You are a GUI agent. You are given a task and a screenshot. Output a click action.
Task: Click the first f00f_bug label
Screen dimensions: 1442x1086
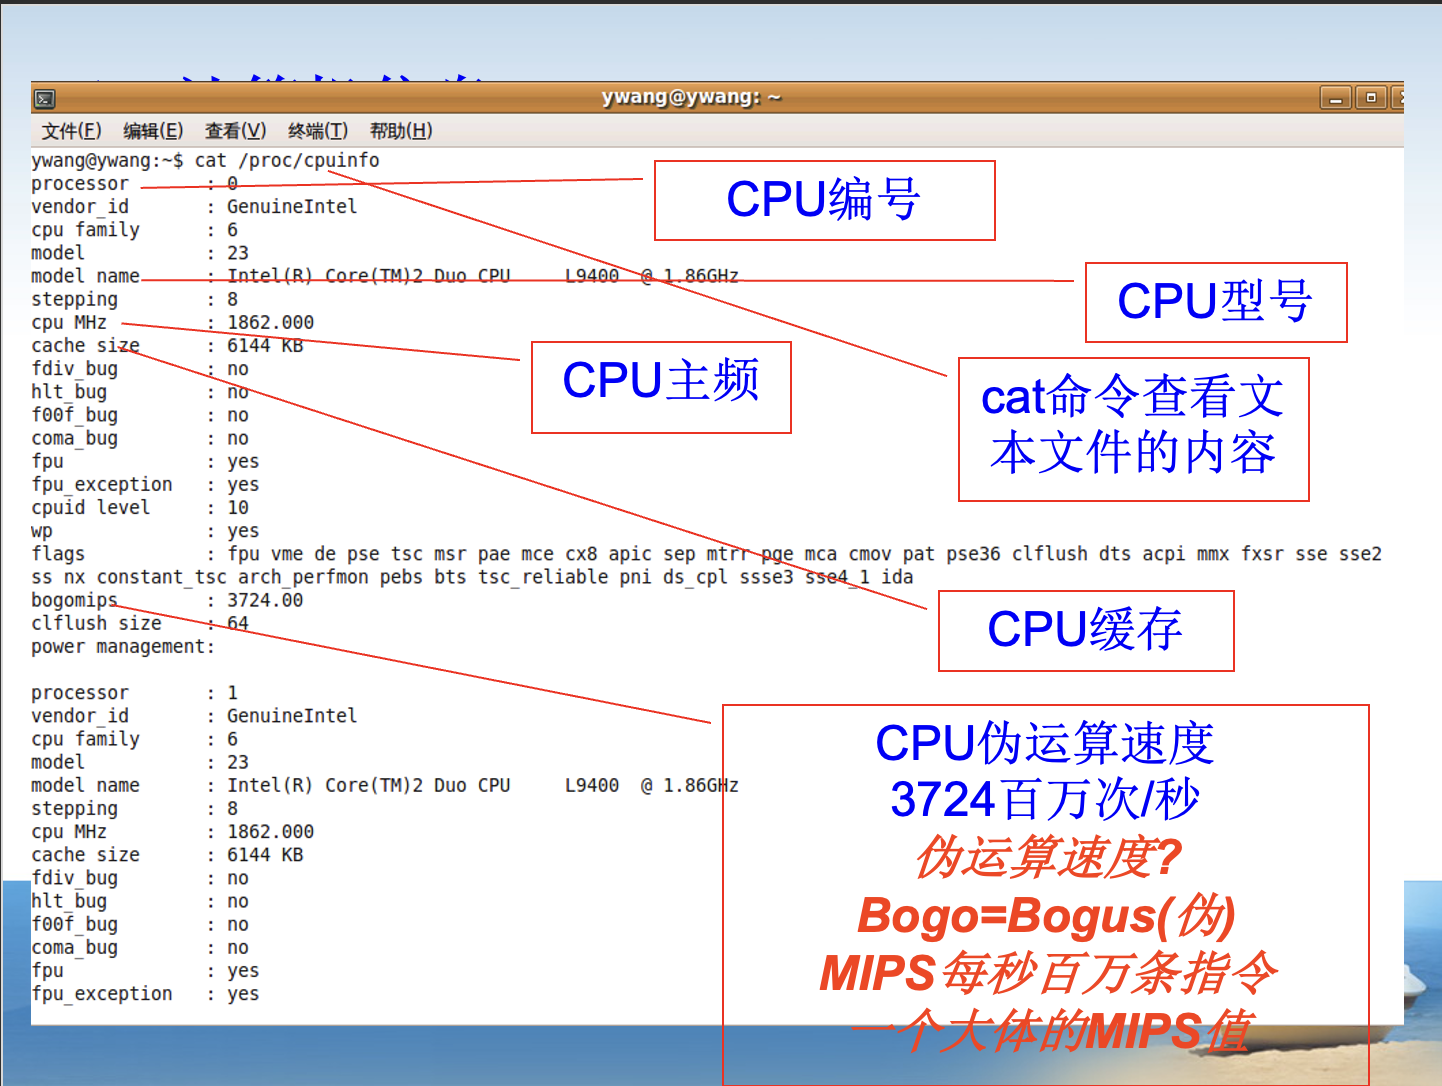74,414
